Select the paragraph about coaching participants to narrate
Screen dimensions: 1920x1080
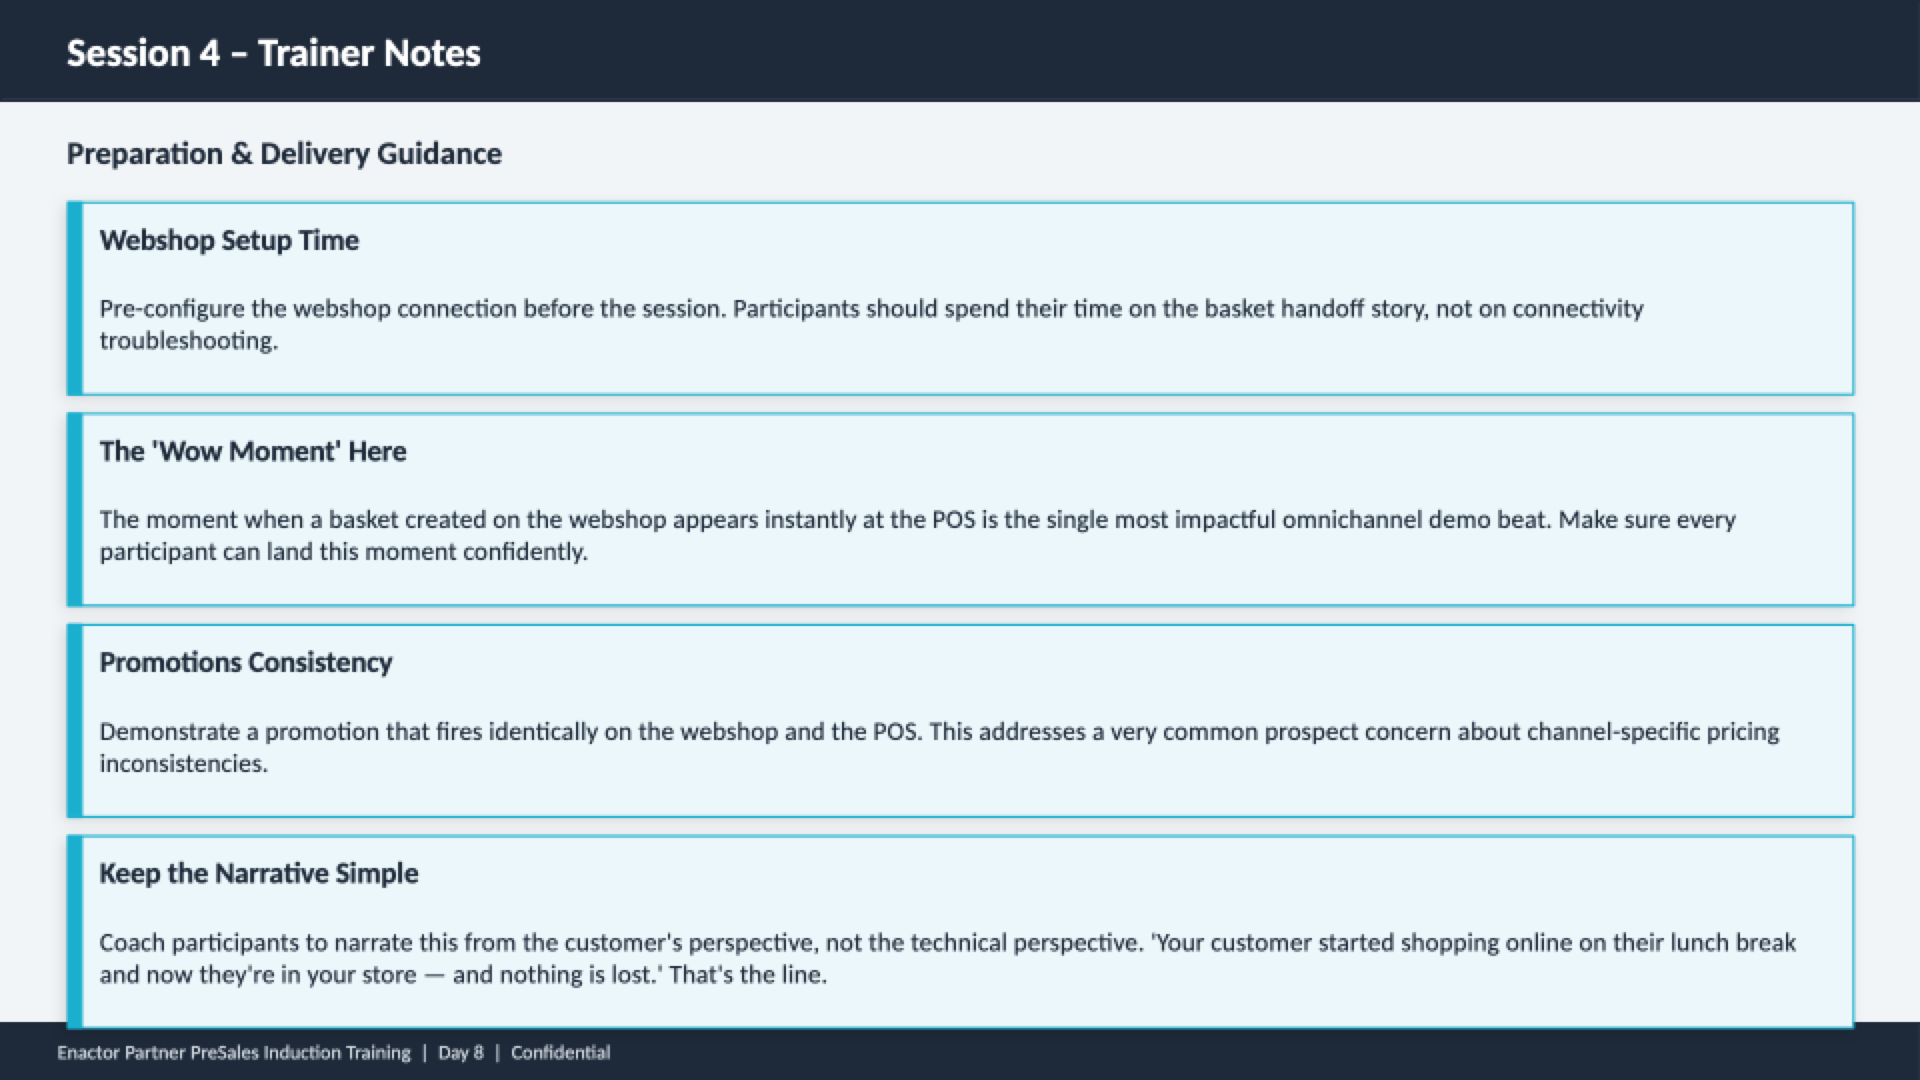point(946,958)
